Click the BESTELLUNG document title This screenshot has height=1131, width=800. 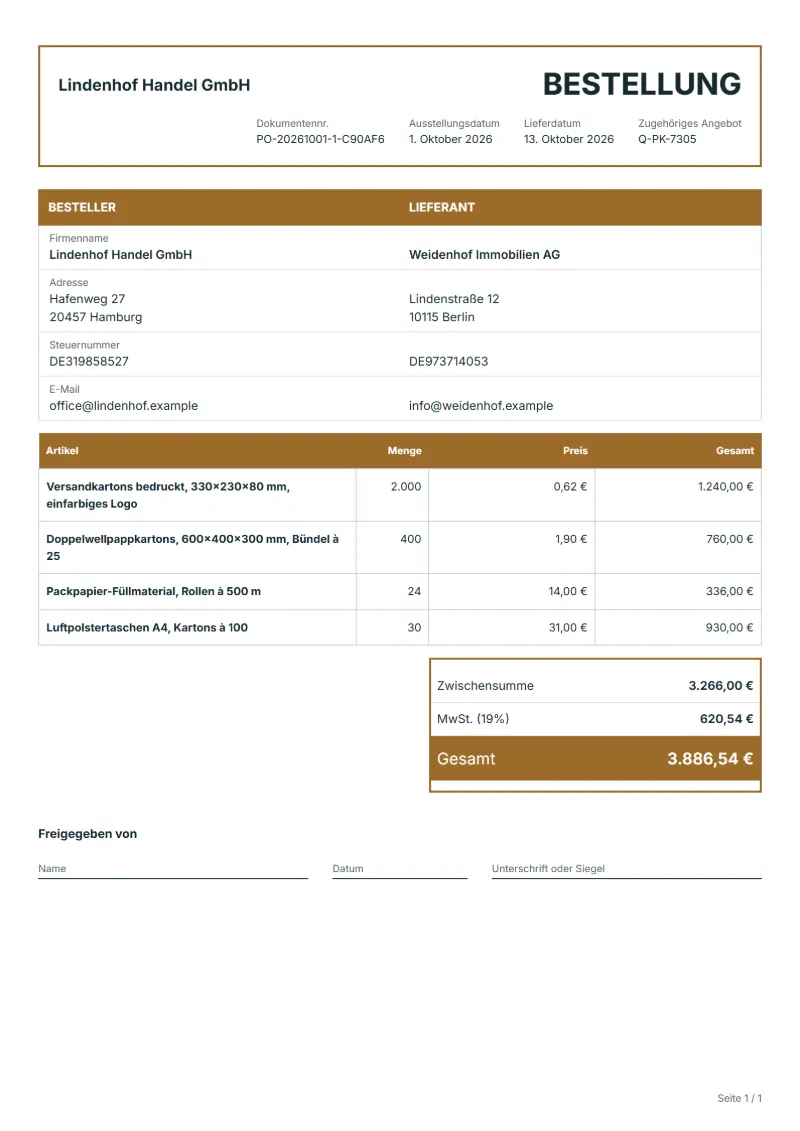tap(641, 84)
